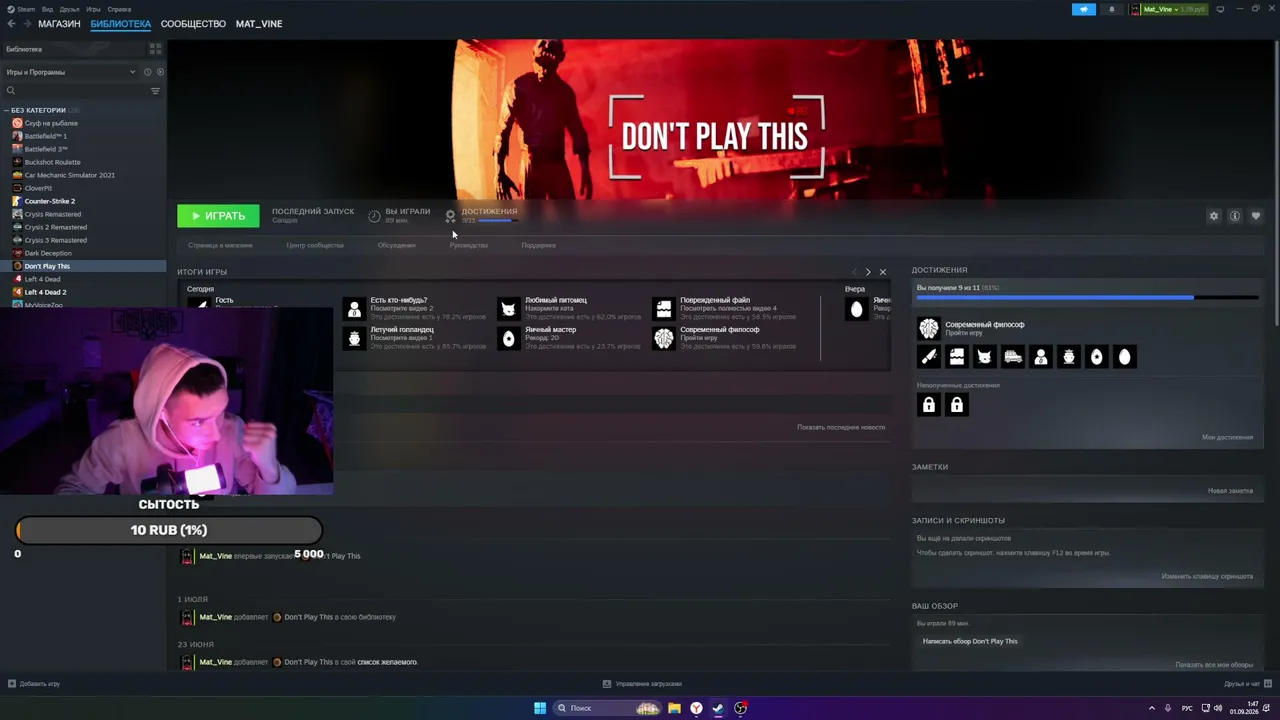Select the first locked achievement icon
This screenshot has width=1280, height=720.
click(929, 404)
